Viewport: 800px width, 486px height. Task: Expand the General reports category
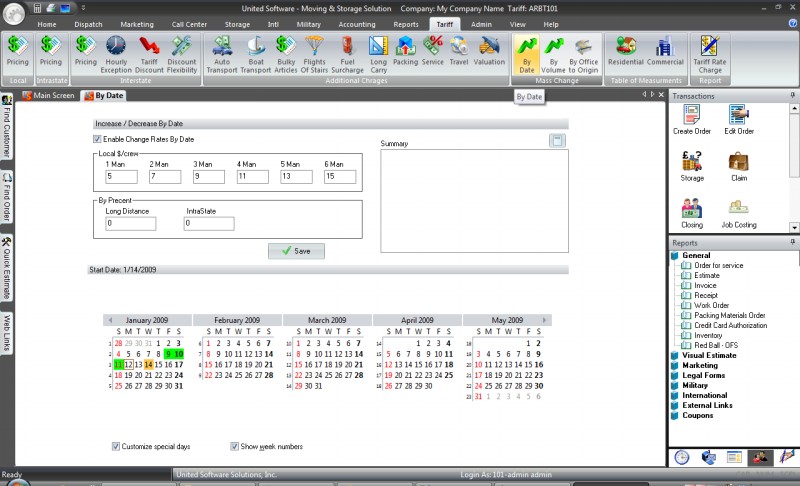696,255
